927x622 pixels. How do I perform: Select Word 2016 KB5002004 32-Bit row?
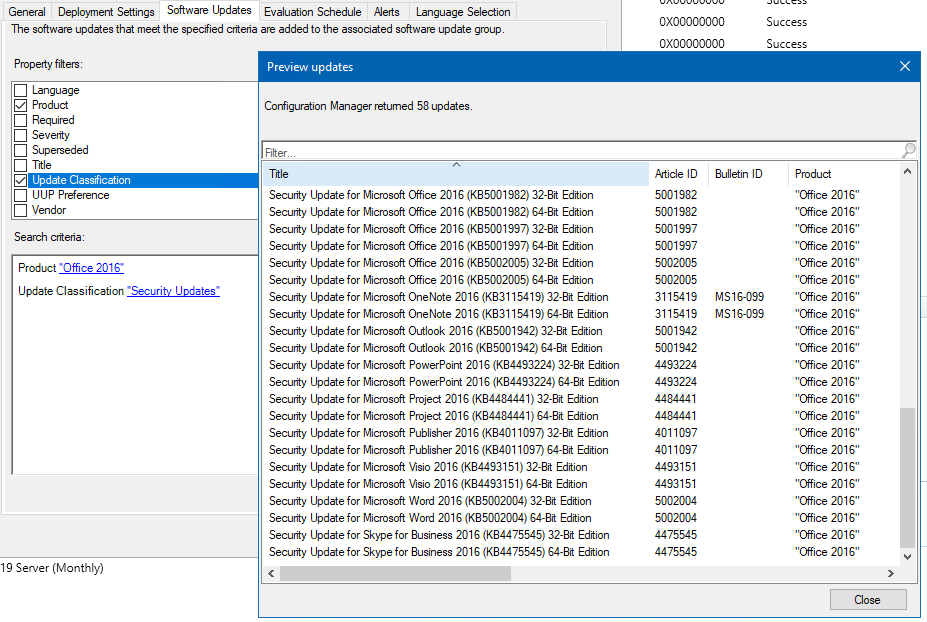coord(581,501)
